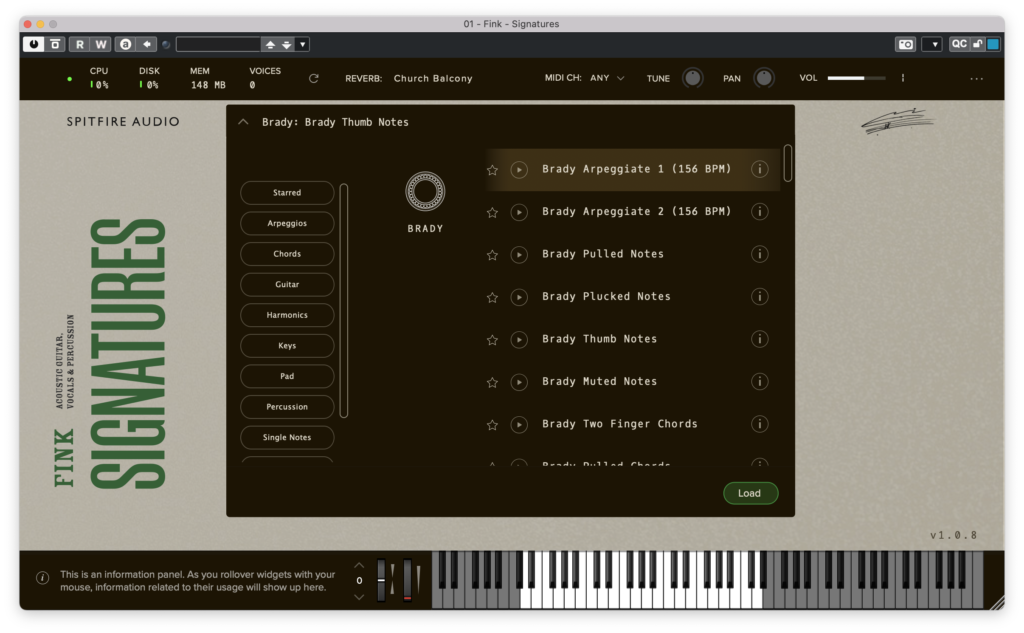Click the vertical marker right of the VOL slider

903,78
